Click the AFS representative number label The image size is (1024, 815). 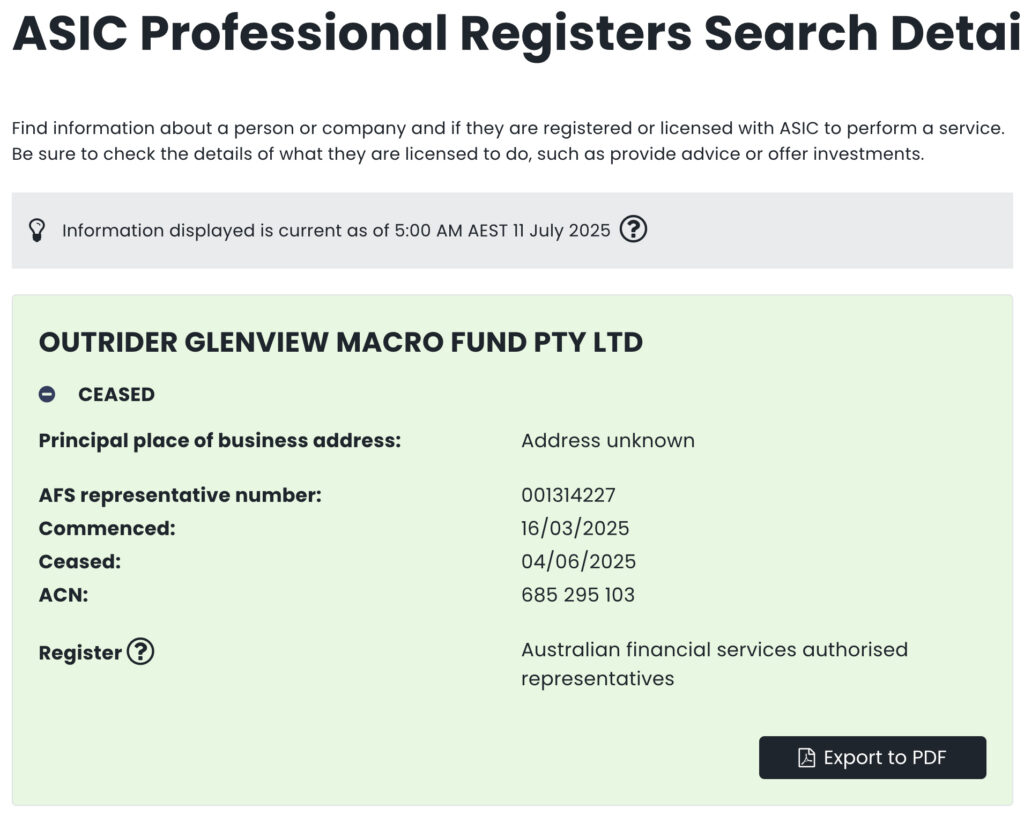tap(180, 495)
